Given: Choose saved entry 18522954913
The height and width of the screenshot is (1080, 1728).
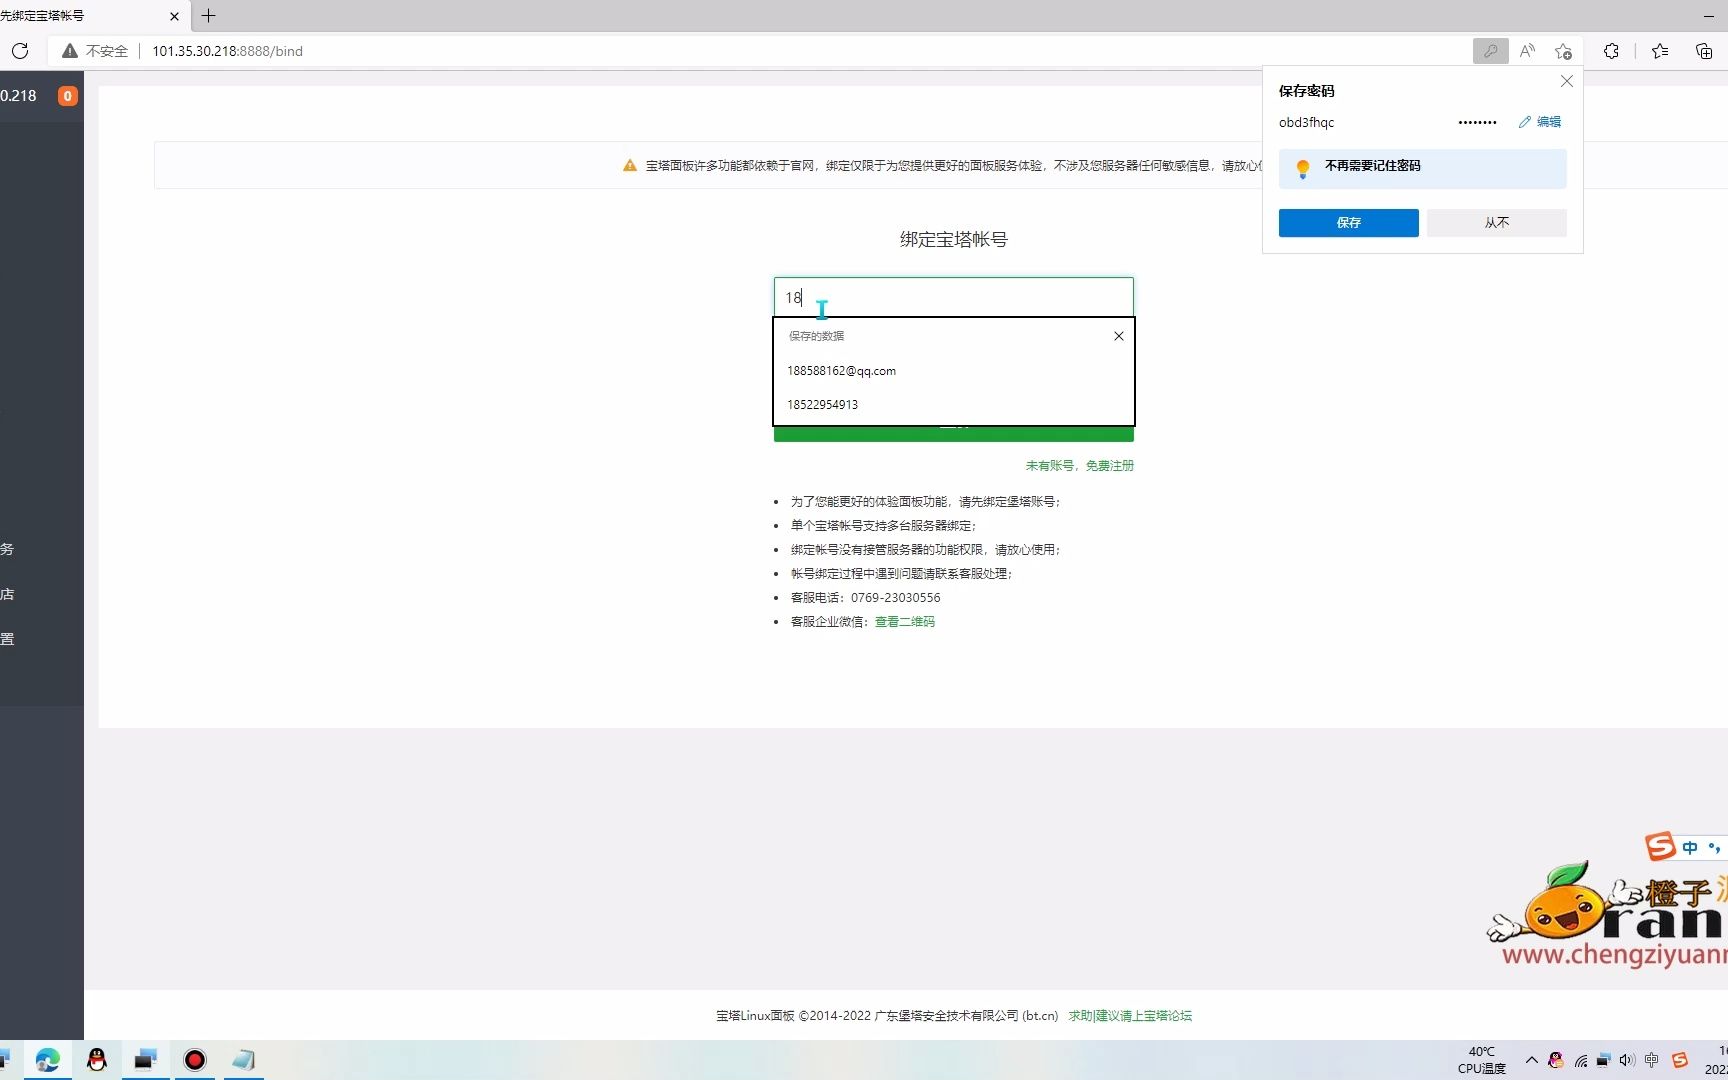Looking at the screenshot, I should 953,405.
